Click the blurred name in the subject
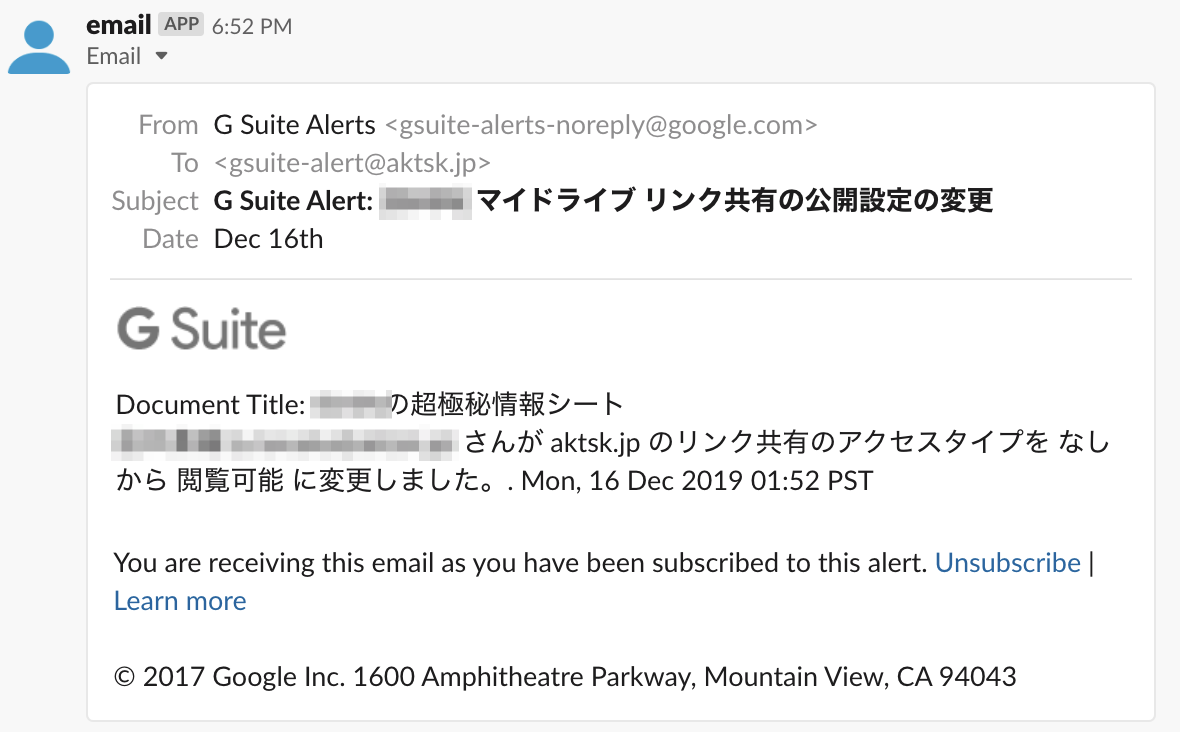The image size is (1180, 738). 425,201
